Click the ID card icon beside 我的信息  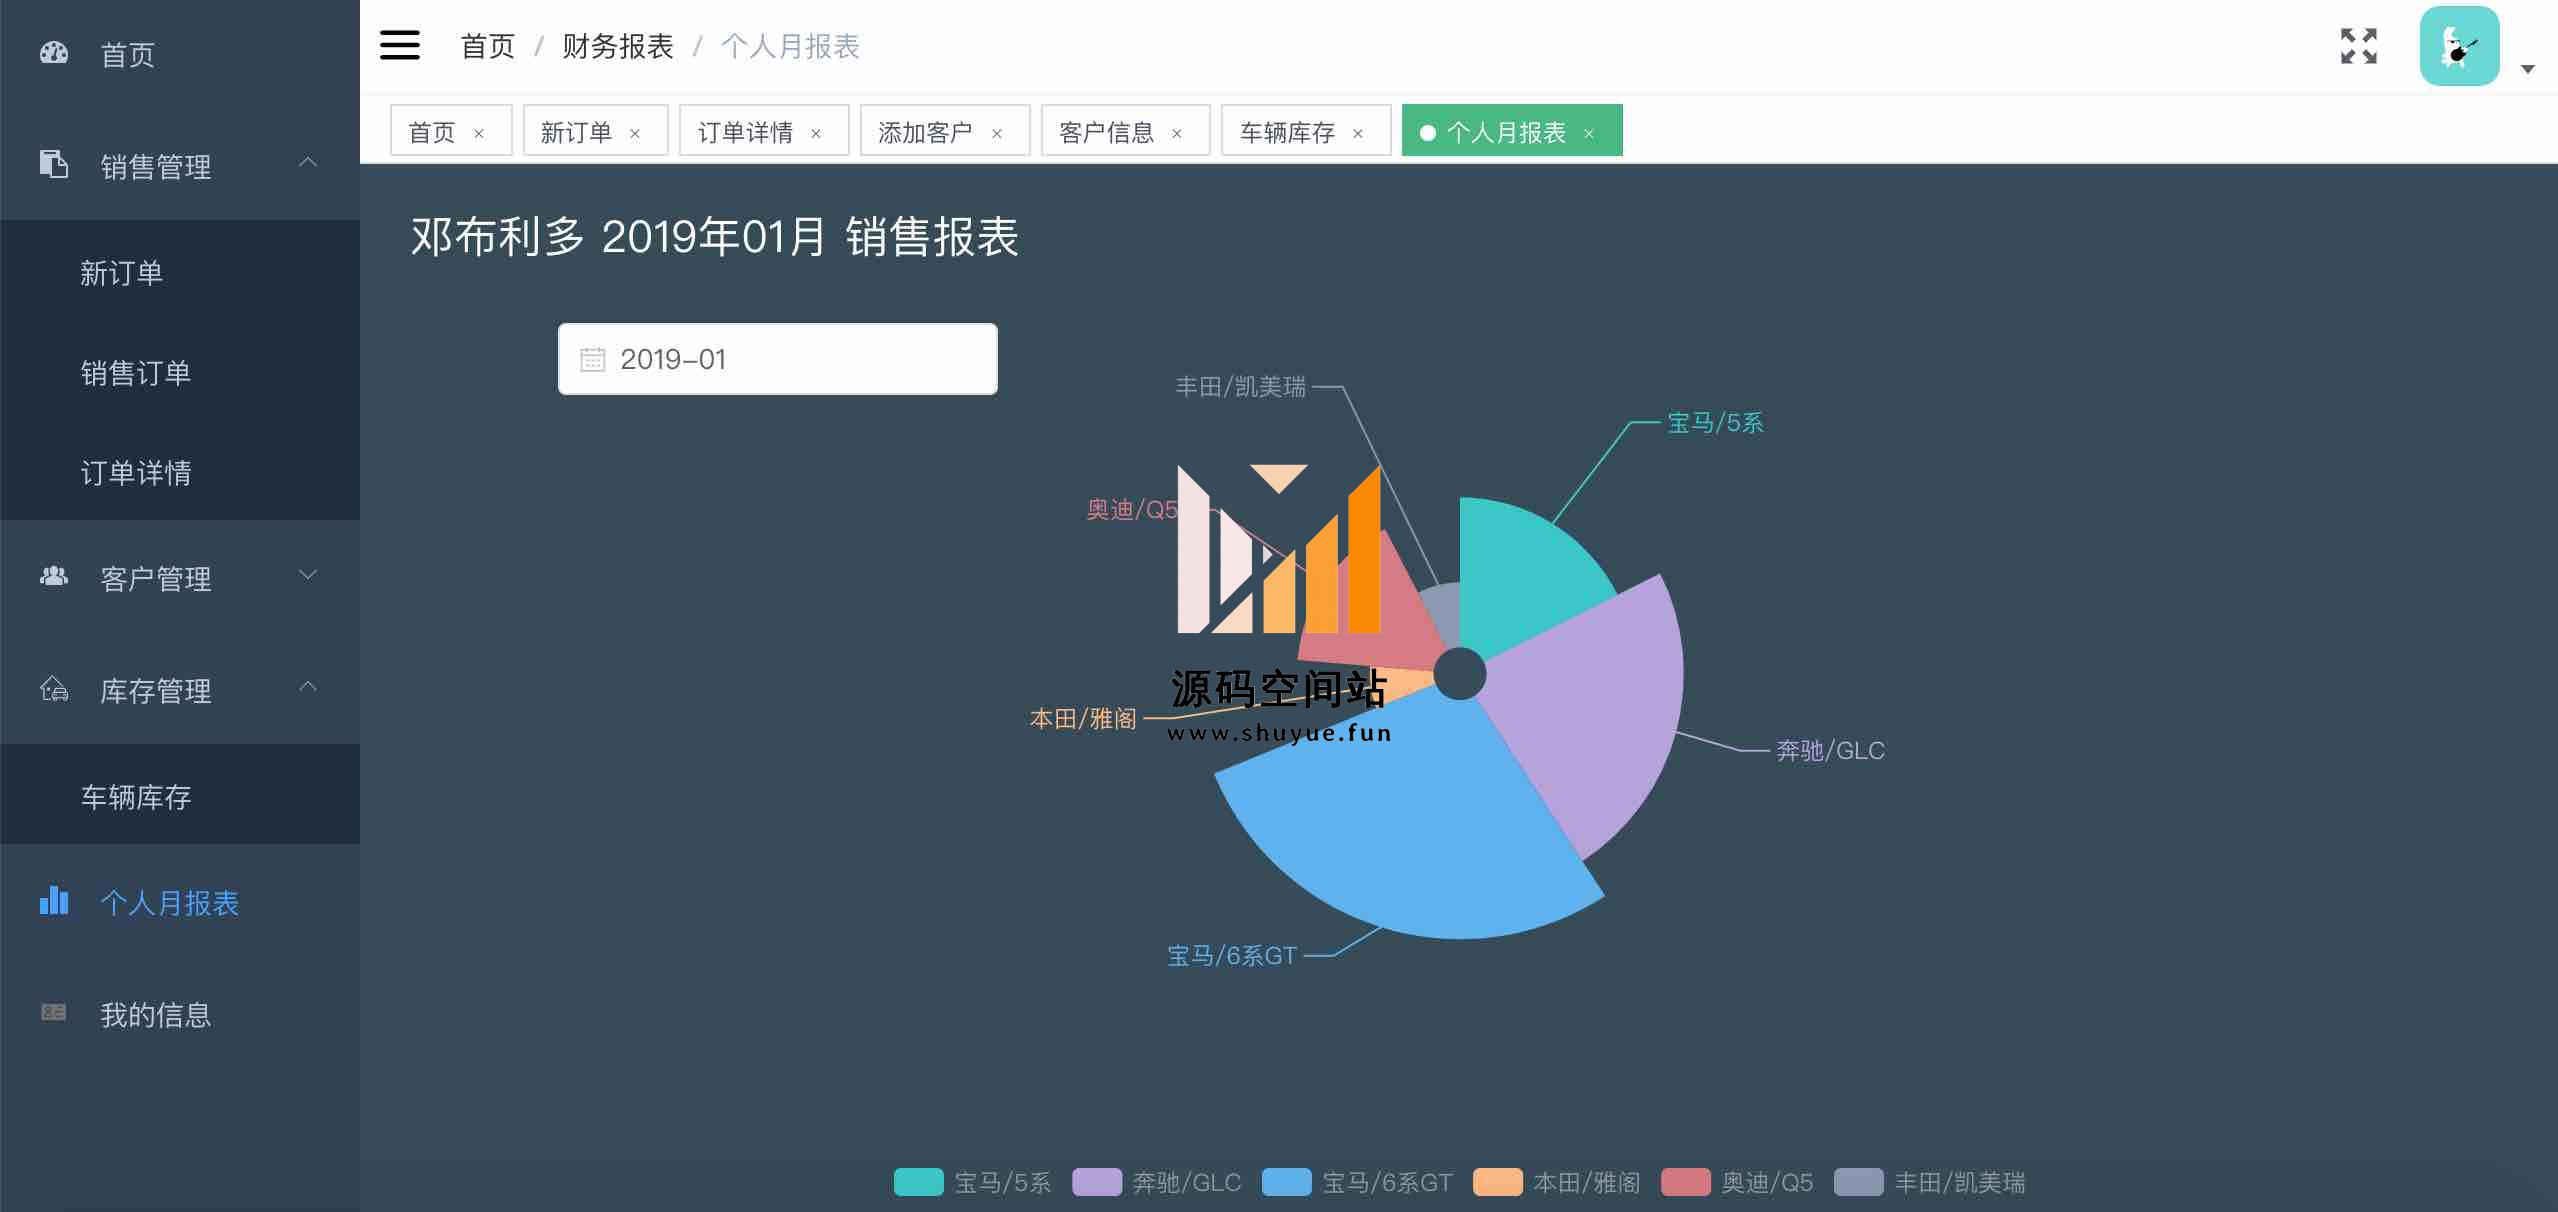pyautogui.click(x=54, y=1012)
